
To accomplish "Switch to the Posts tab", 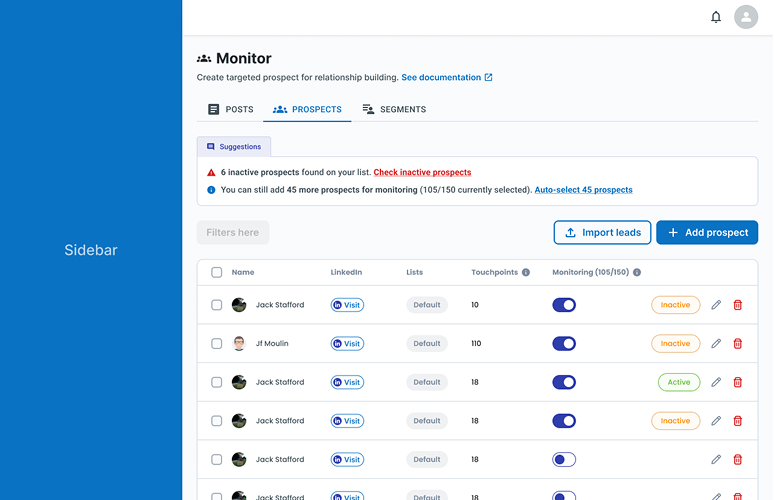I will point(230,109).
